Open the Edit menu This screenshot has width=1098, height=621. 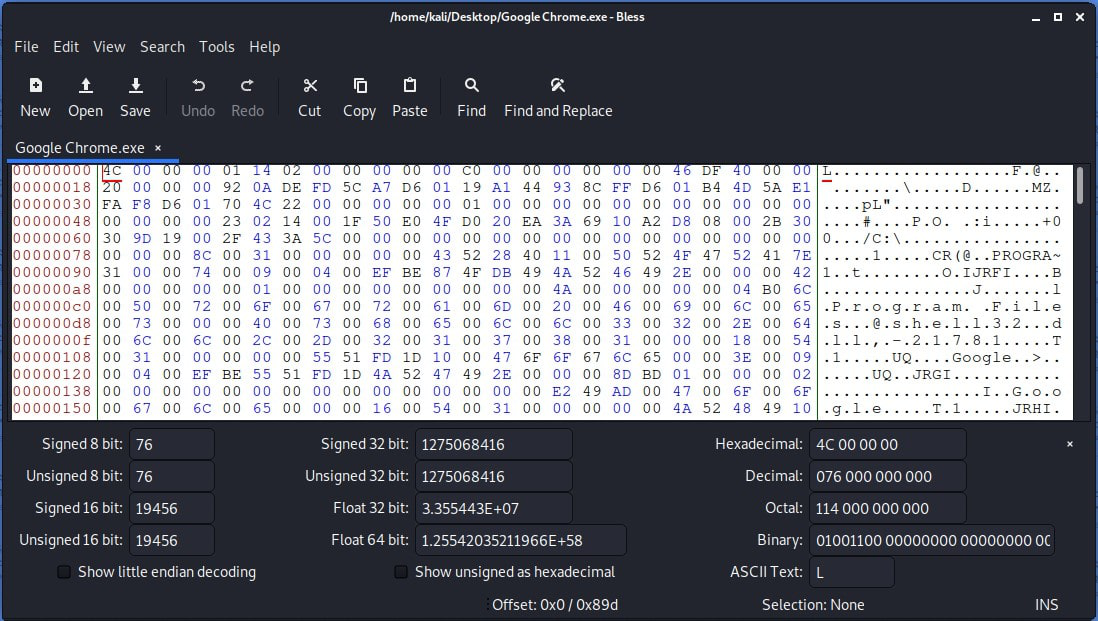66,47
